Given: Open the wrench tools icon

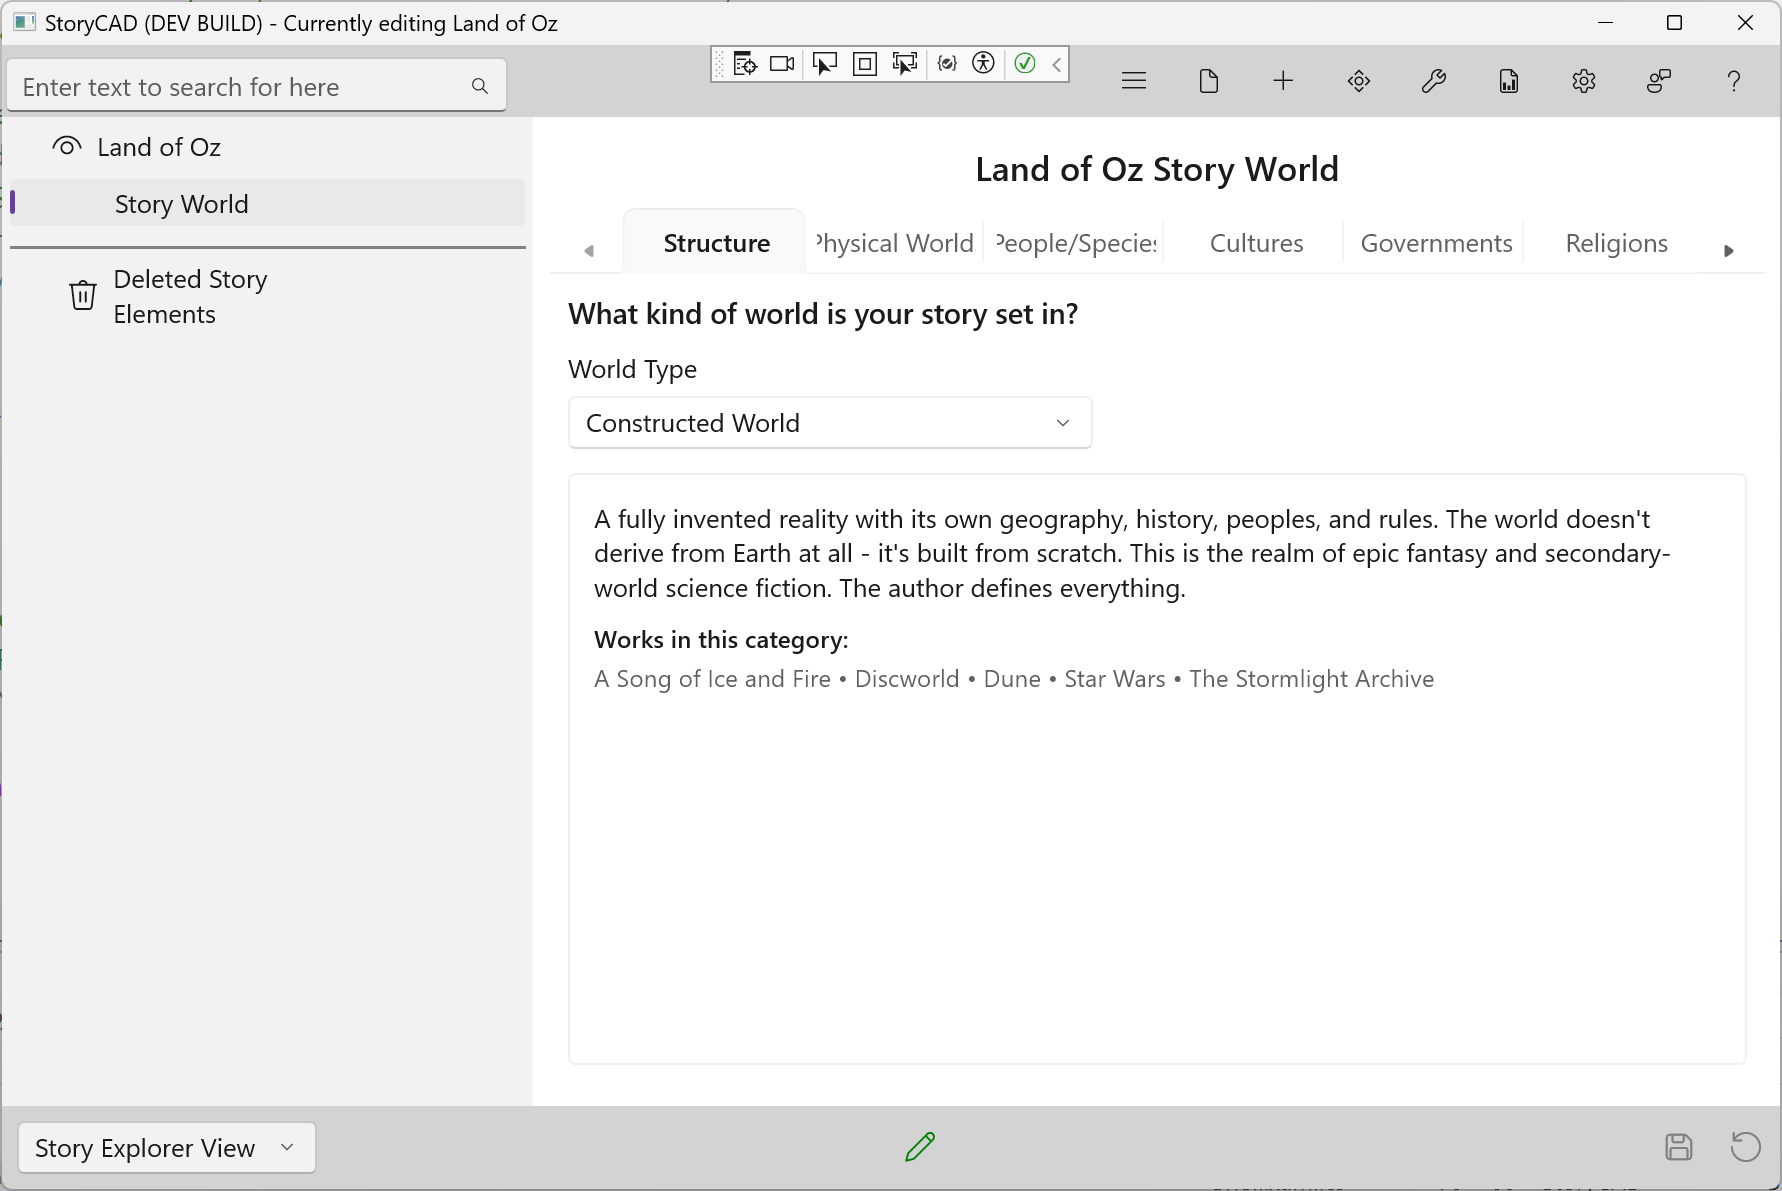Looking at the screenshot, I should coord(1433,81).
